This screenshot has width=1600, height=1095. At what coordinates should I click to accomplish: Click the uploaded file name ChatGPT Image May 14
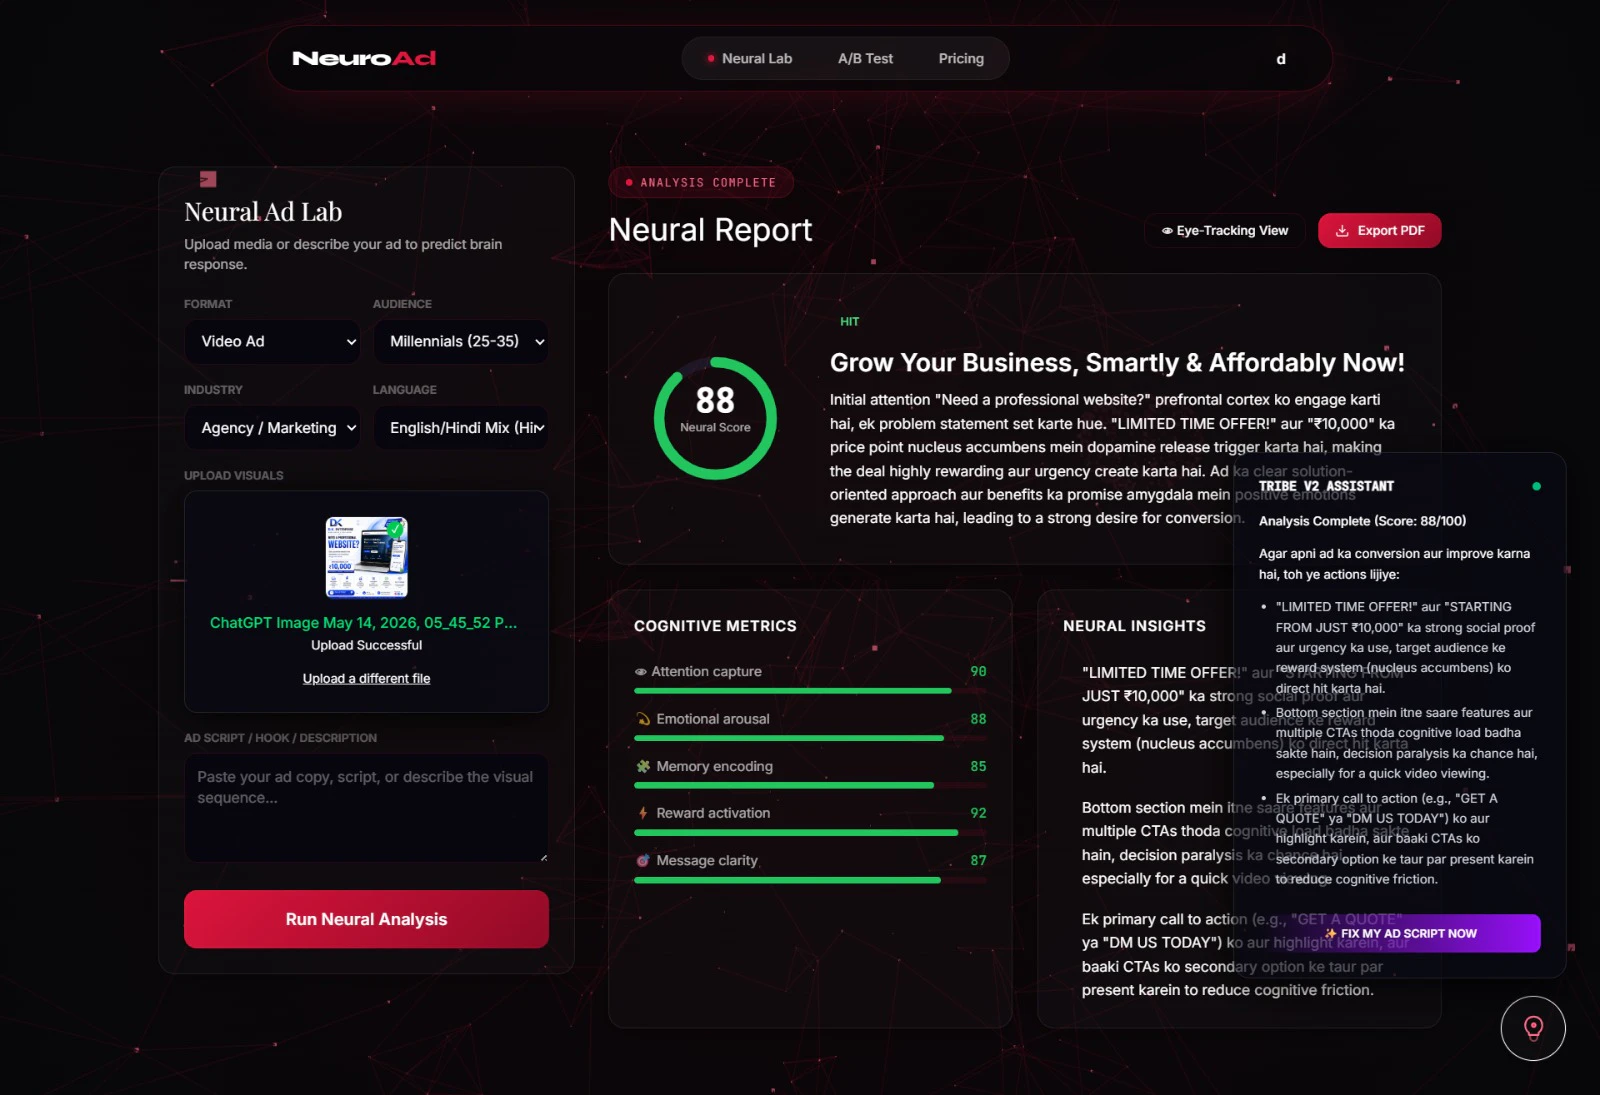(x=363, y=622)
